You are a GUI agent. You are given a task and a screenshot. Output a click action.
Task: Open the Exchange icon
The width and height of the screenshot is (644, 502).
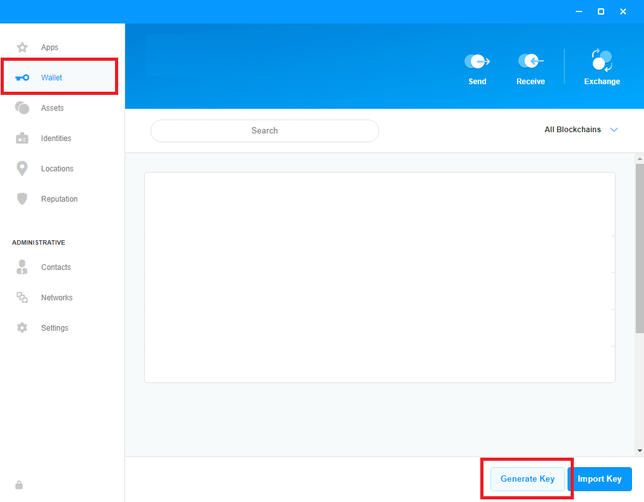602,60
